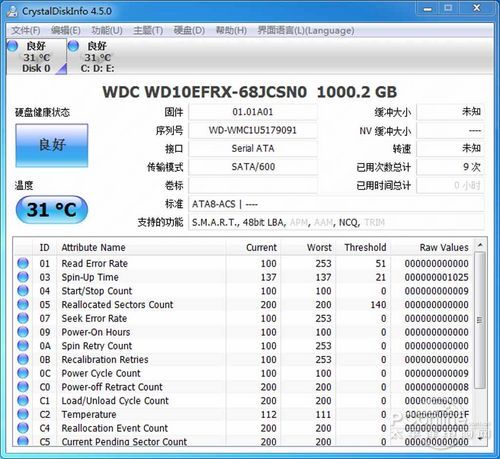The width and height of the screenshot is (500, 459).
Task: Open the 界面语言(L)(Language) menu
Action: pyautogui.click(x=306, y=31)
